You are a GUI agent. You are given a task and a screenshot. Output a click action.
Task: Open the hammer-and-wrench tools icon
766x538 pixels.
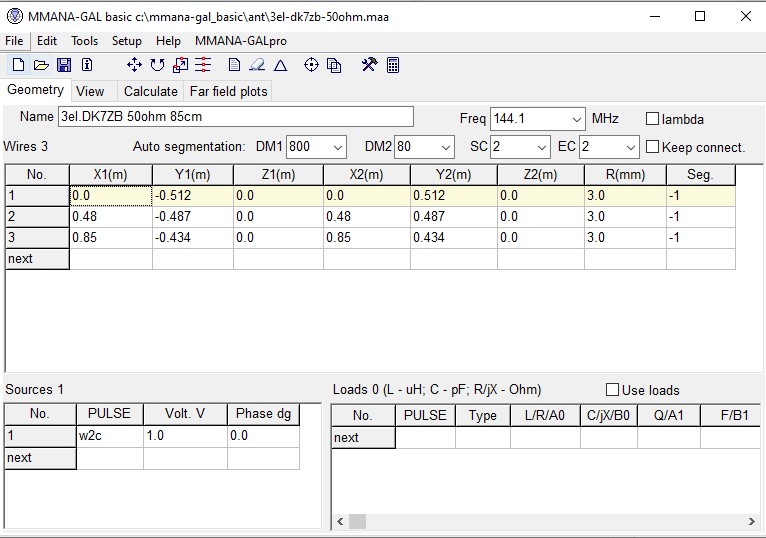369,65
